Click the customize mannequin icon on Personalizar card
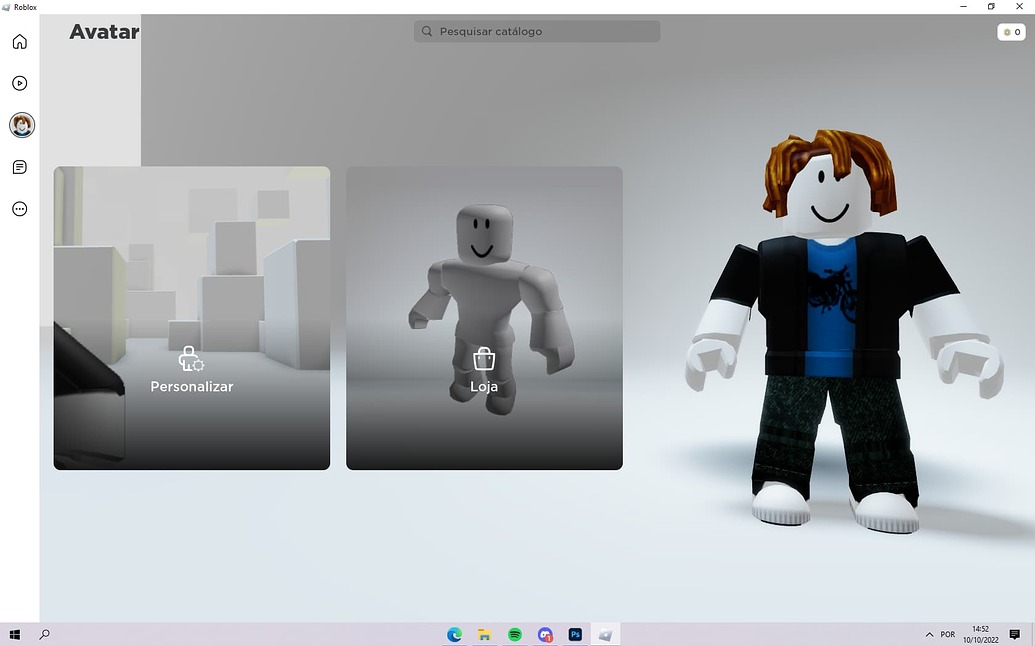The image size is (1035, 646). click(190, 358)
